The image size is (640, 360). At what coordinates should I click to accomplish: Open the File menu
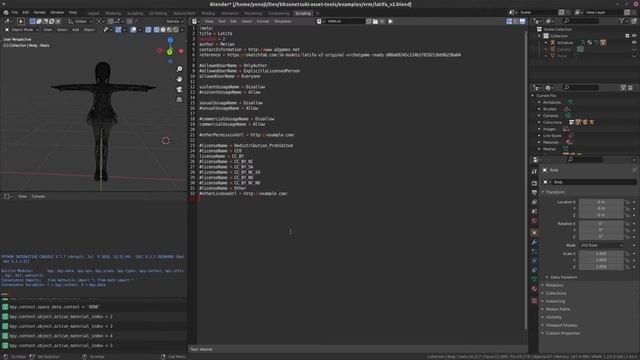coord(15,13)
